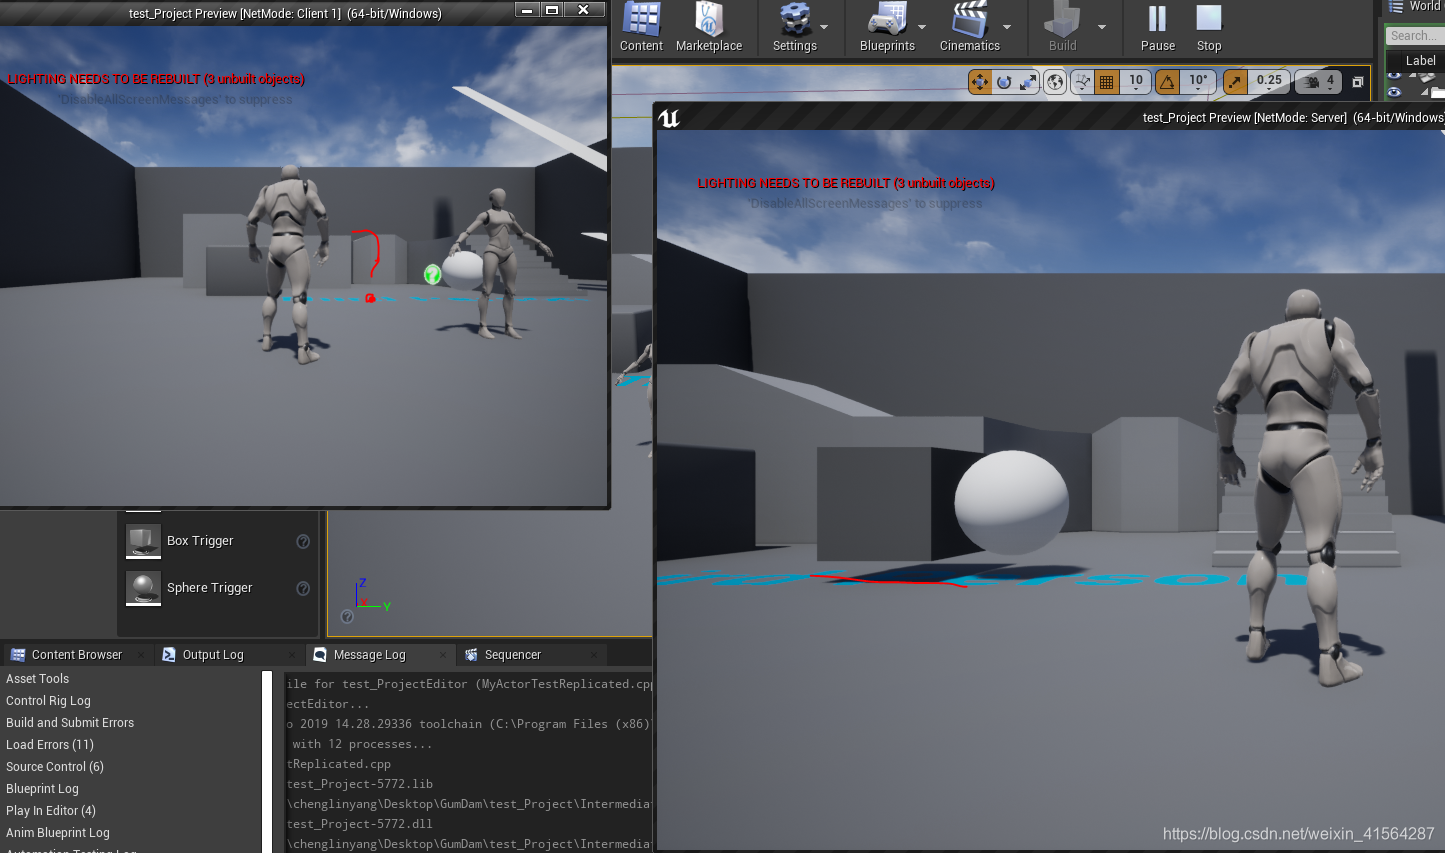This screenshot has height=853, width=1445.
Task: Toggle visibility of first outliner row
Action: point(1394,75)
